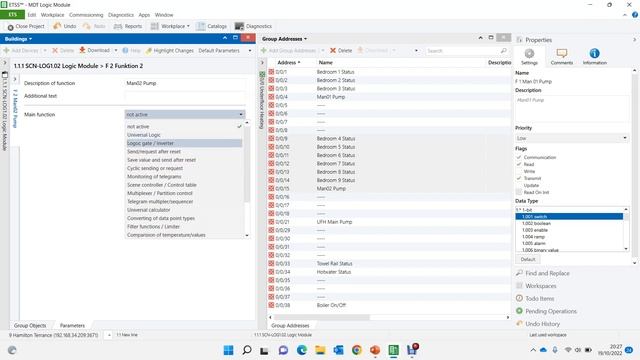Open the Commissioning menu

click(86, 15)
